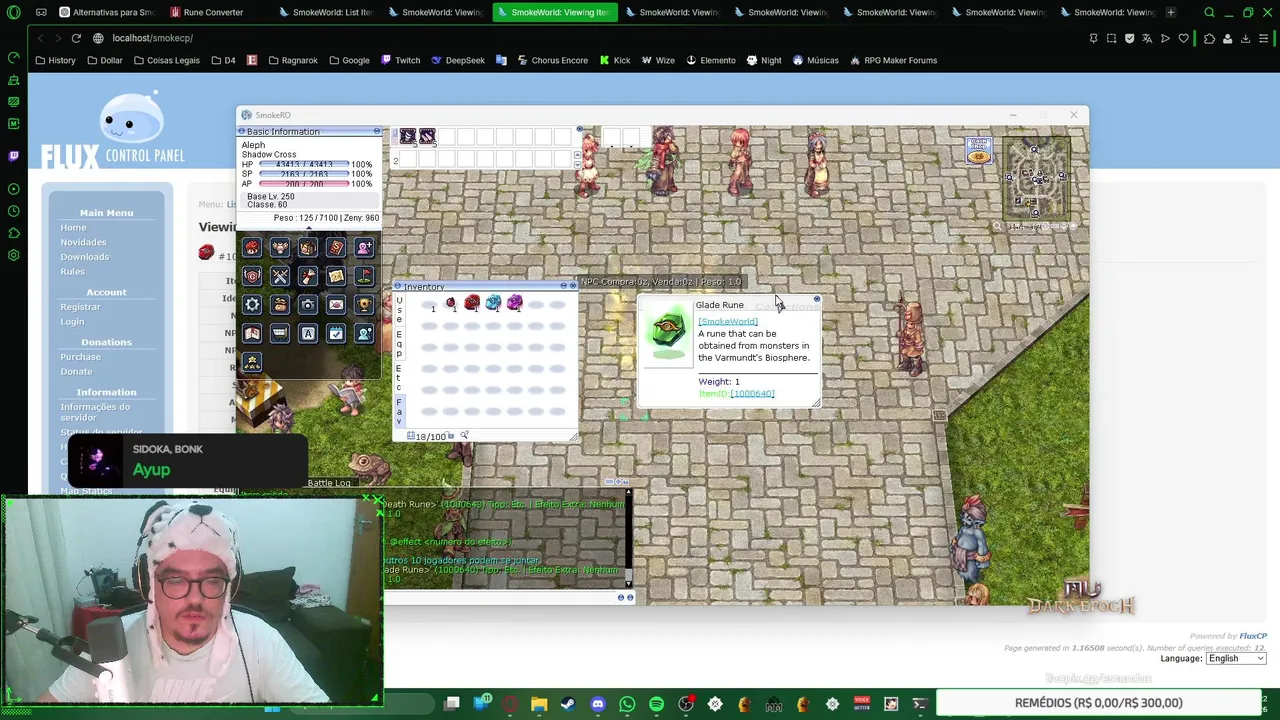Open the star ranking icon in game menu

click(252, 362)
